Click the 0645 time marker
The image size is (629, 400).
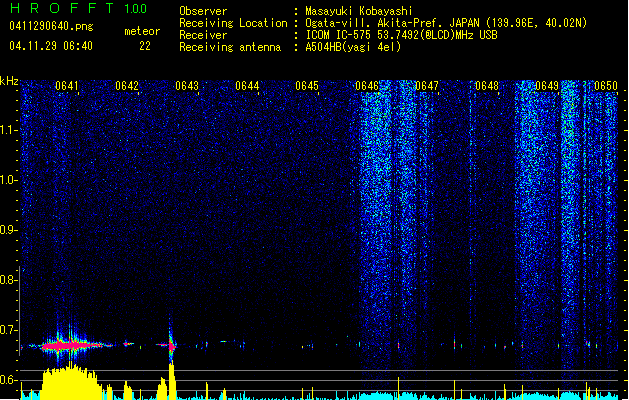tap(307, 86)
